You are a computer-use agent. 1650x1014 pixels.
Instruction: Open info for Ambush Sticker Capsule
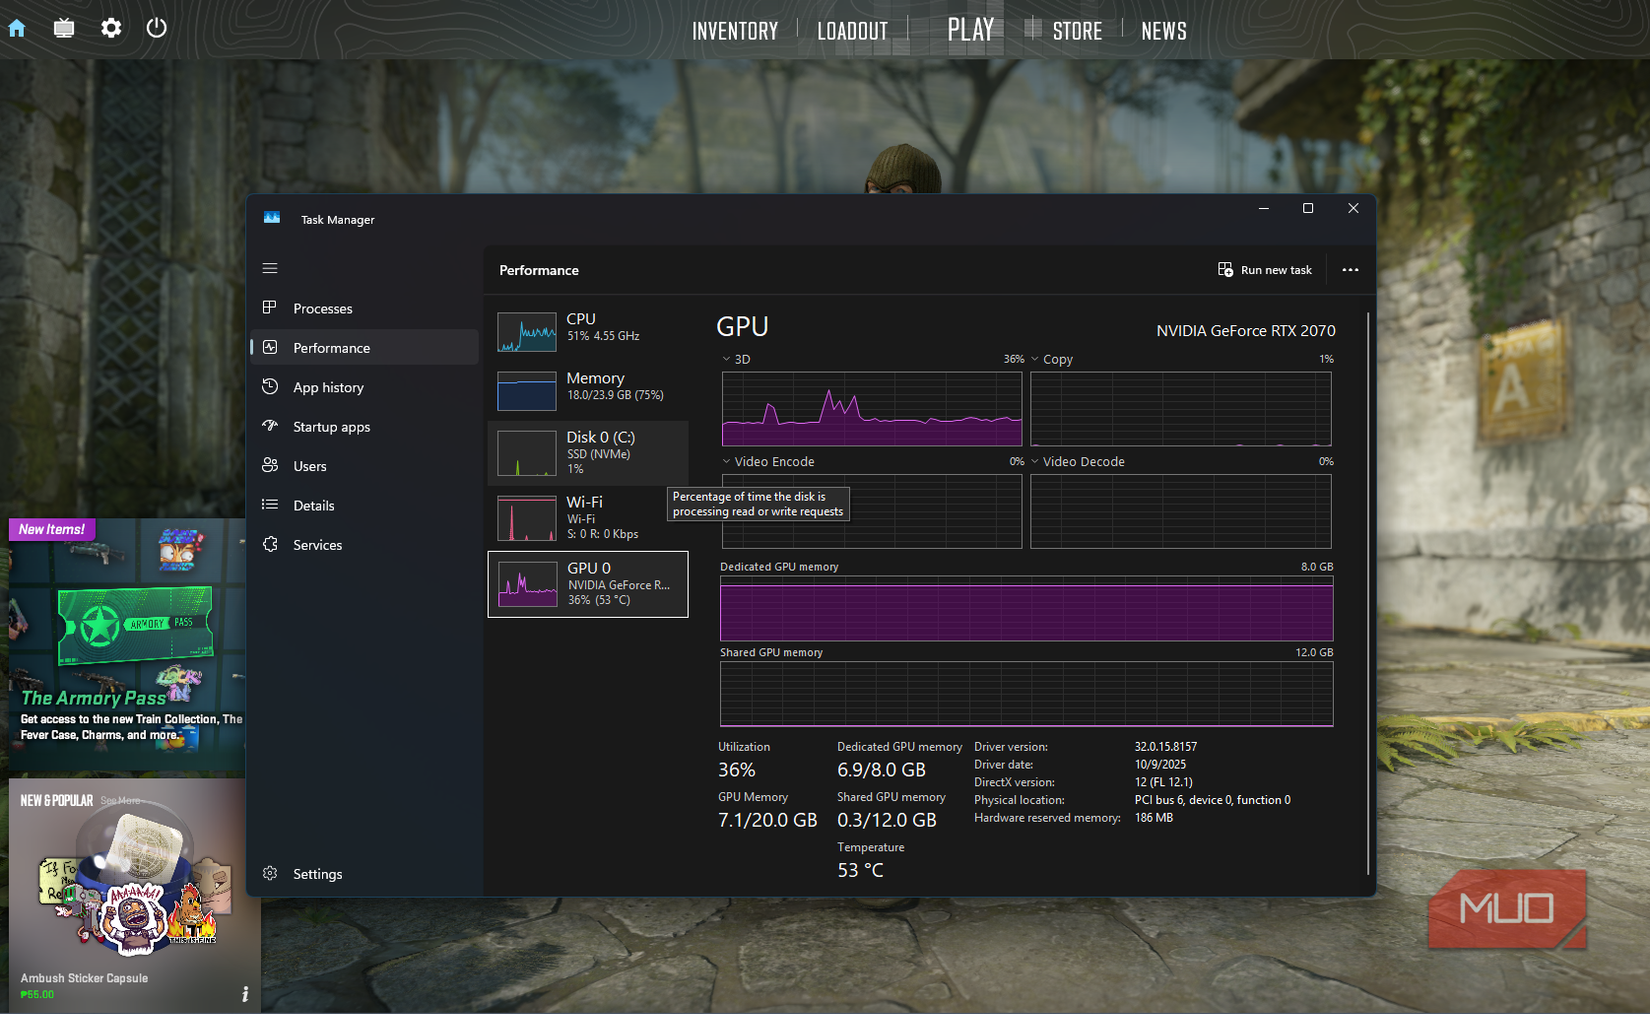[x=243, y=993]
